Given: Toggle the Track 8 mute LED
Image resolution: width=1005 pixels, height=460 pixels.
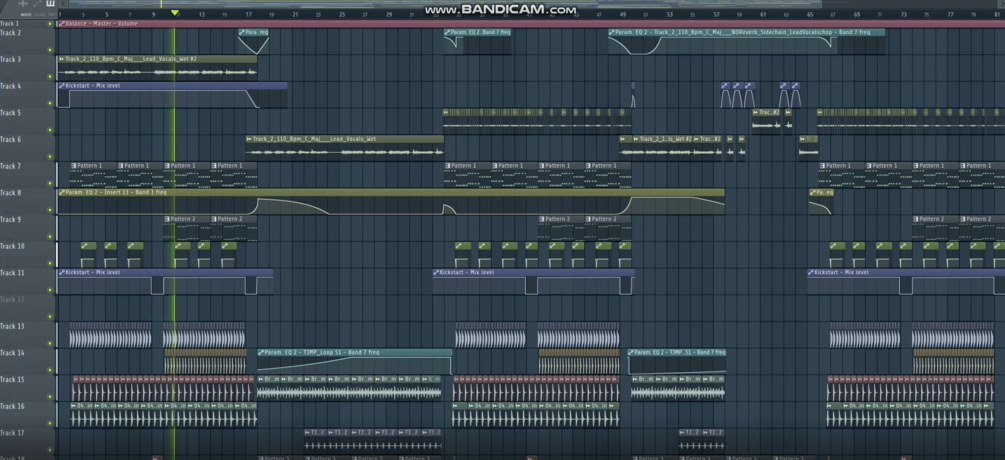Looking at the screenshot, I should click(x=50, y=209).
